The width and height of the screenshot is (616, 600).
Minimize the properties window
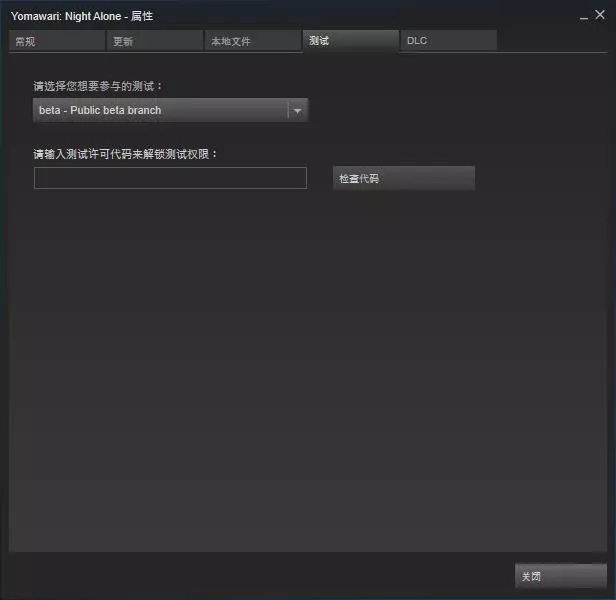(x=584, y=17)
